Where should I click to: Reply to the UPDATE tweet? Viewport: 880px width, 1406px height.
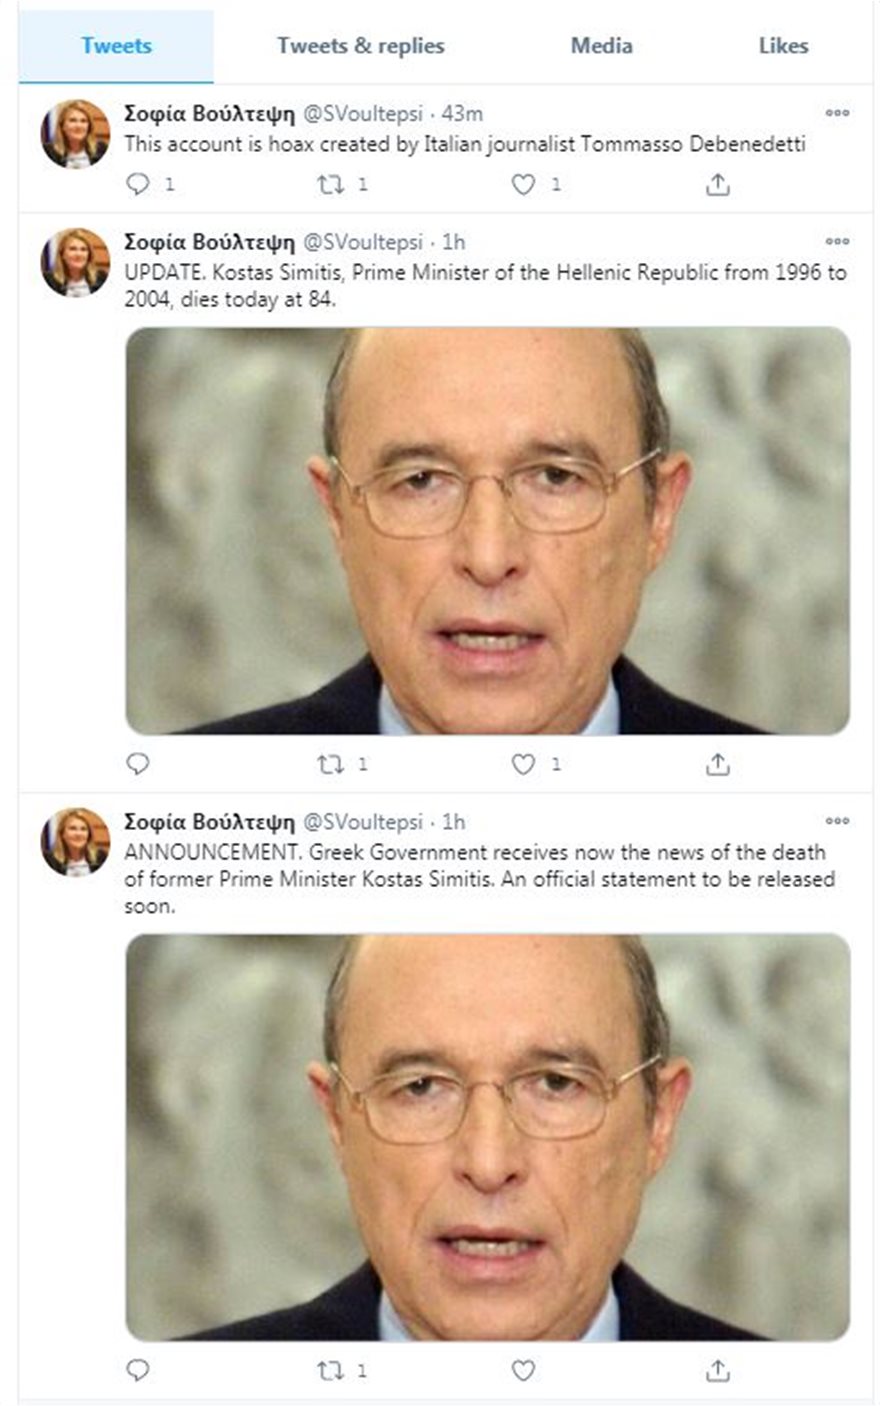click(139, 764)
